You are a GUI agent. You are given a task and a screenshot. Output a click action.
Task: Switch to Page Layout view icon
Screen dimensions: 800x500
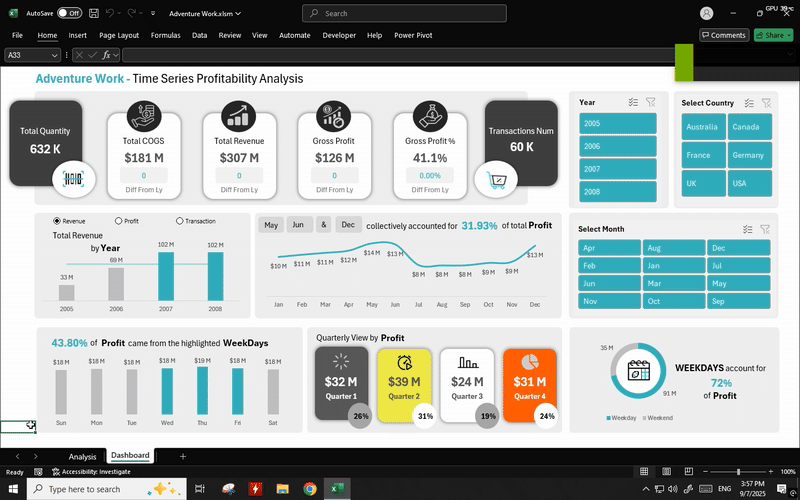tap(666, 471)
